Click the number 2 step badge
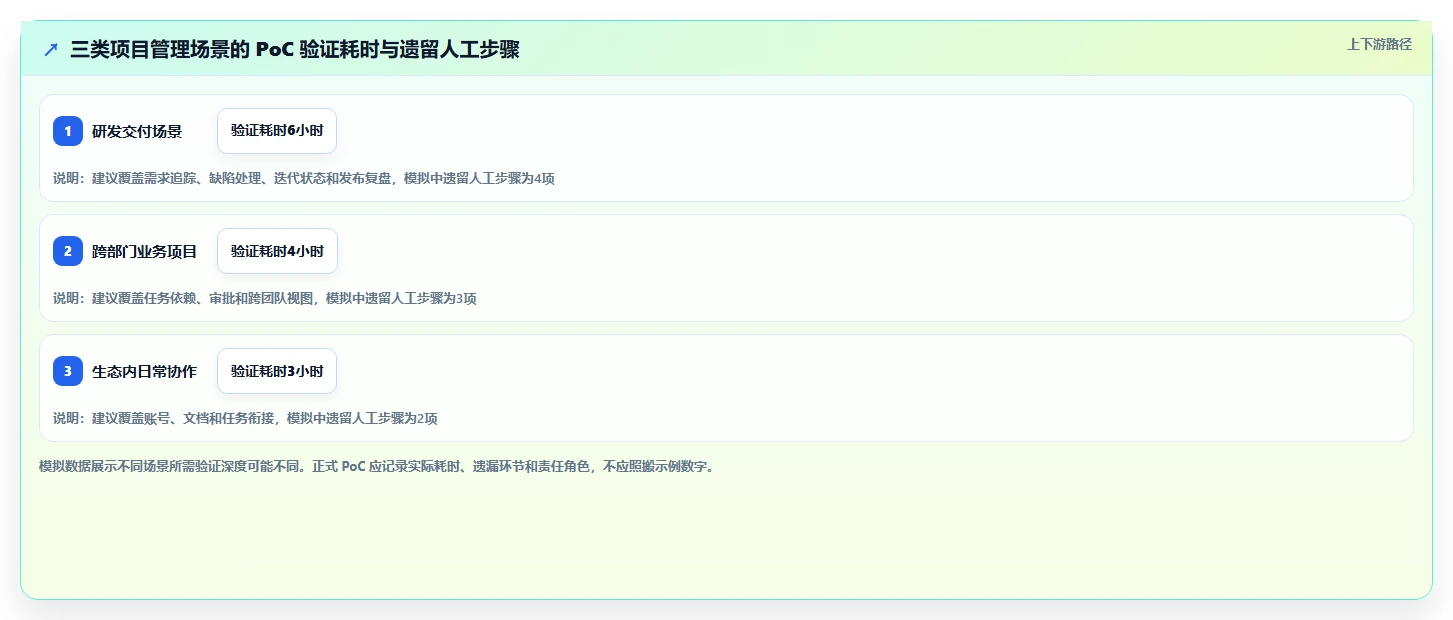 pyautogui.click(x=68, y=251)
